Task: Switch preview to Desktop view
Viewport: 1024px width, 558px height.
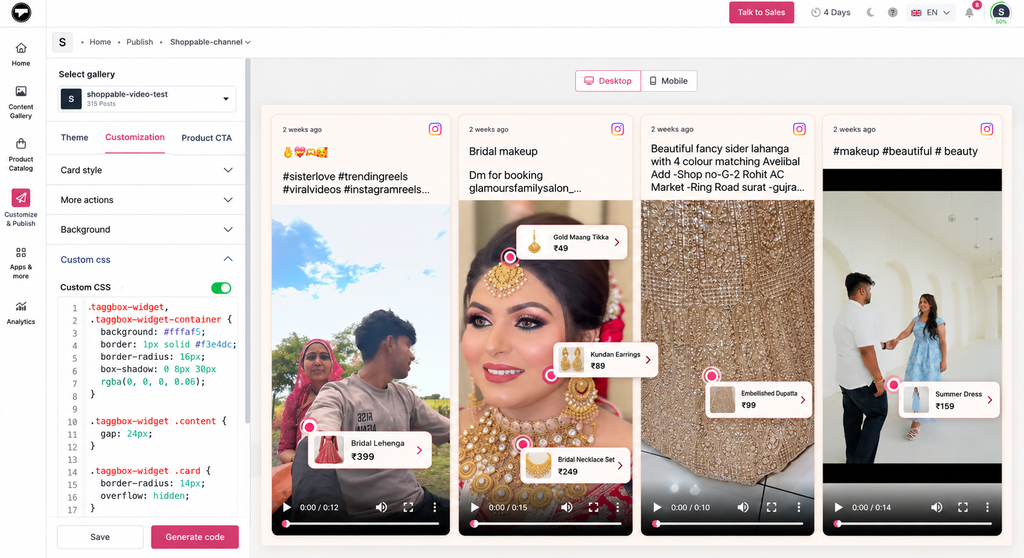Action: point(608,81)
